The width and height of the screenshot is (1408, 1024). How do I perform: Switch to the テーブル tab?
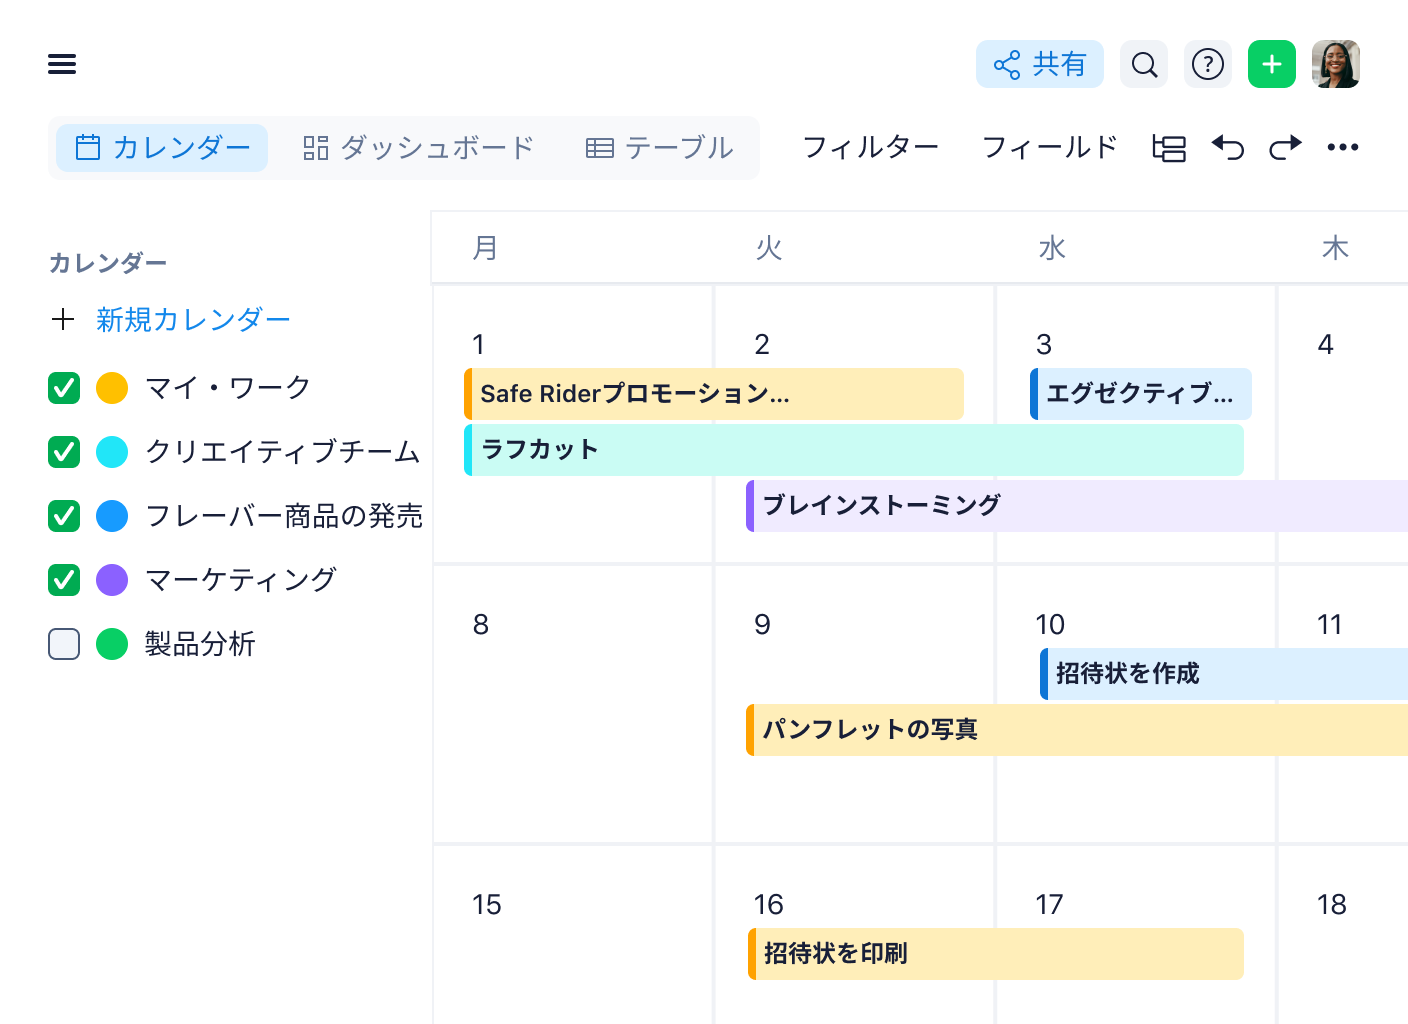tap(660, 148)
